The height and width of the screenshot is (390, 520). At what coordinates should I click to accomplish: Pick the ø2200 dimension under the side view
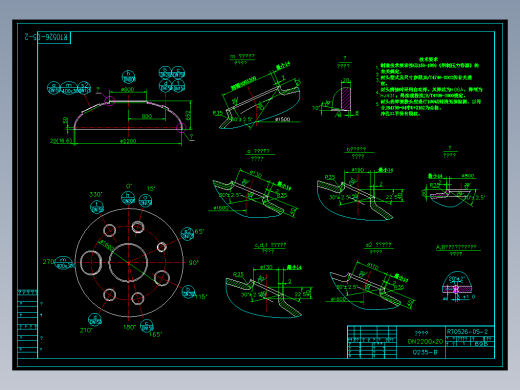point(128,141)
